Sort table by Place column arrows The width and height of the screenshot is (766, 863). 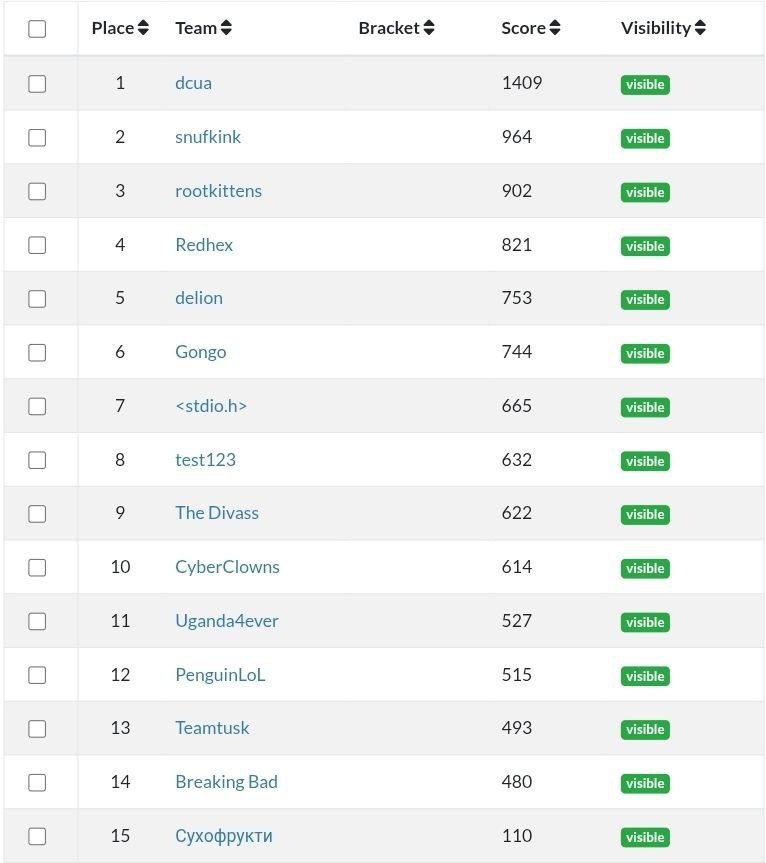[143, 28]
